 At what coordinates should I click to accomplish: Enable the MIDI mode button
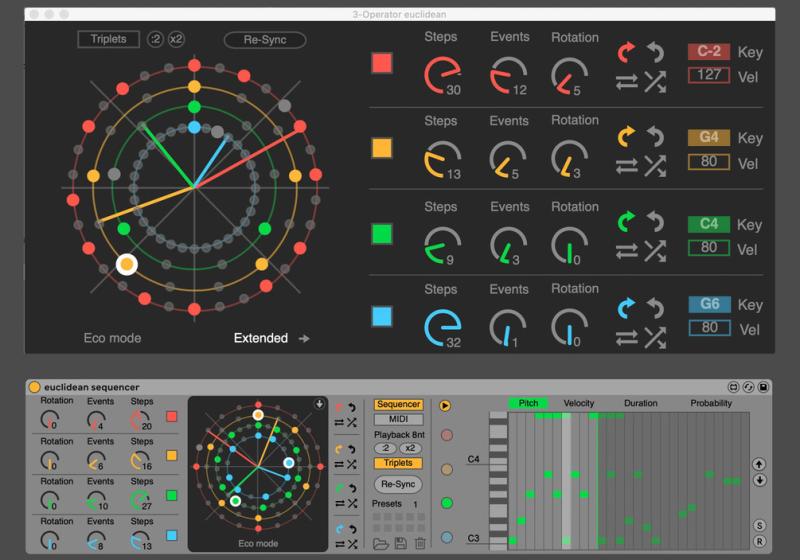coord(398,419)
